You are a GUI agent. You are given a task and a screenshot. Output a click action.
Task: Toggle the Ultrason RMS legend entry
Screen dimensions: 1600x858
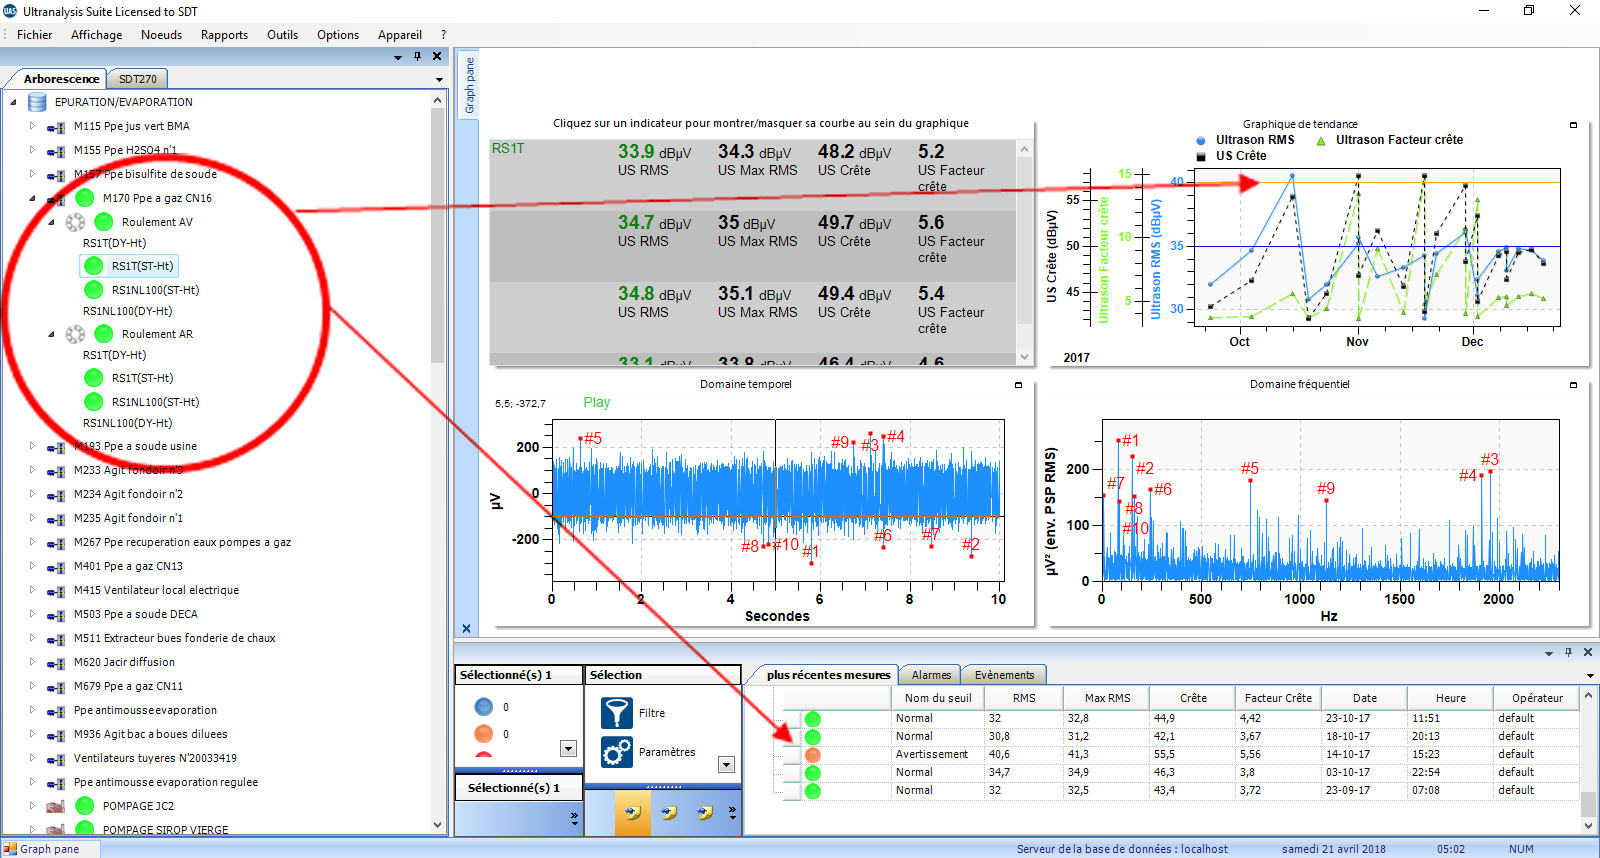[x=1245, y=140]
